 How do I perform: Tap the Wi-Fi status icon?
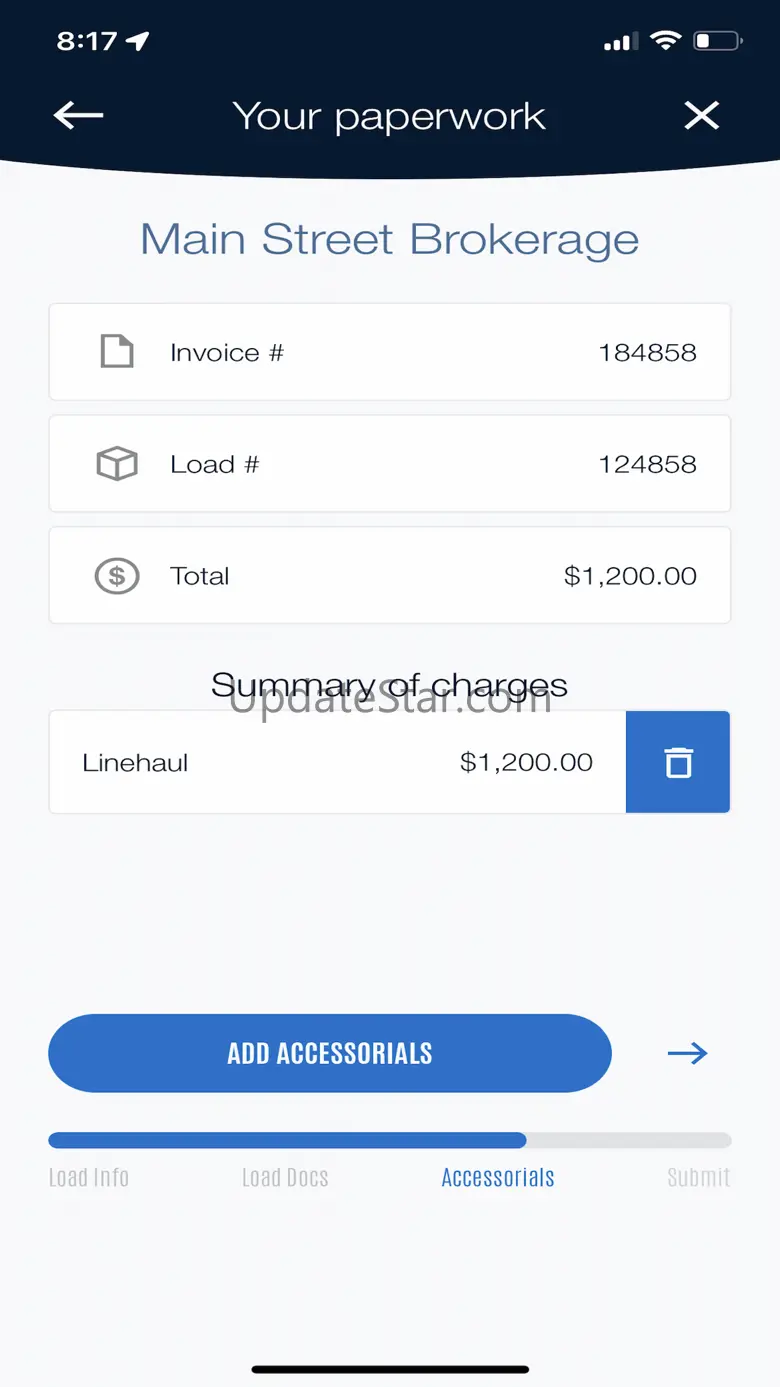(664, 41)
